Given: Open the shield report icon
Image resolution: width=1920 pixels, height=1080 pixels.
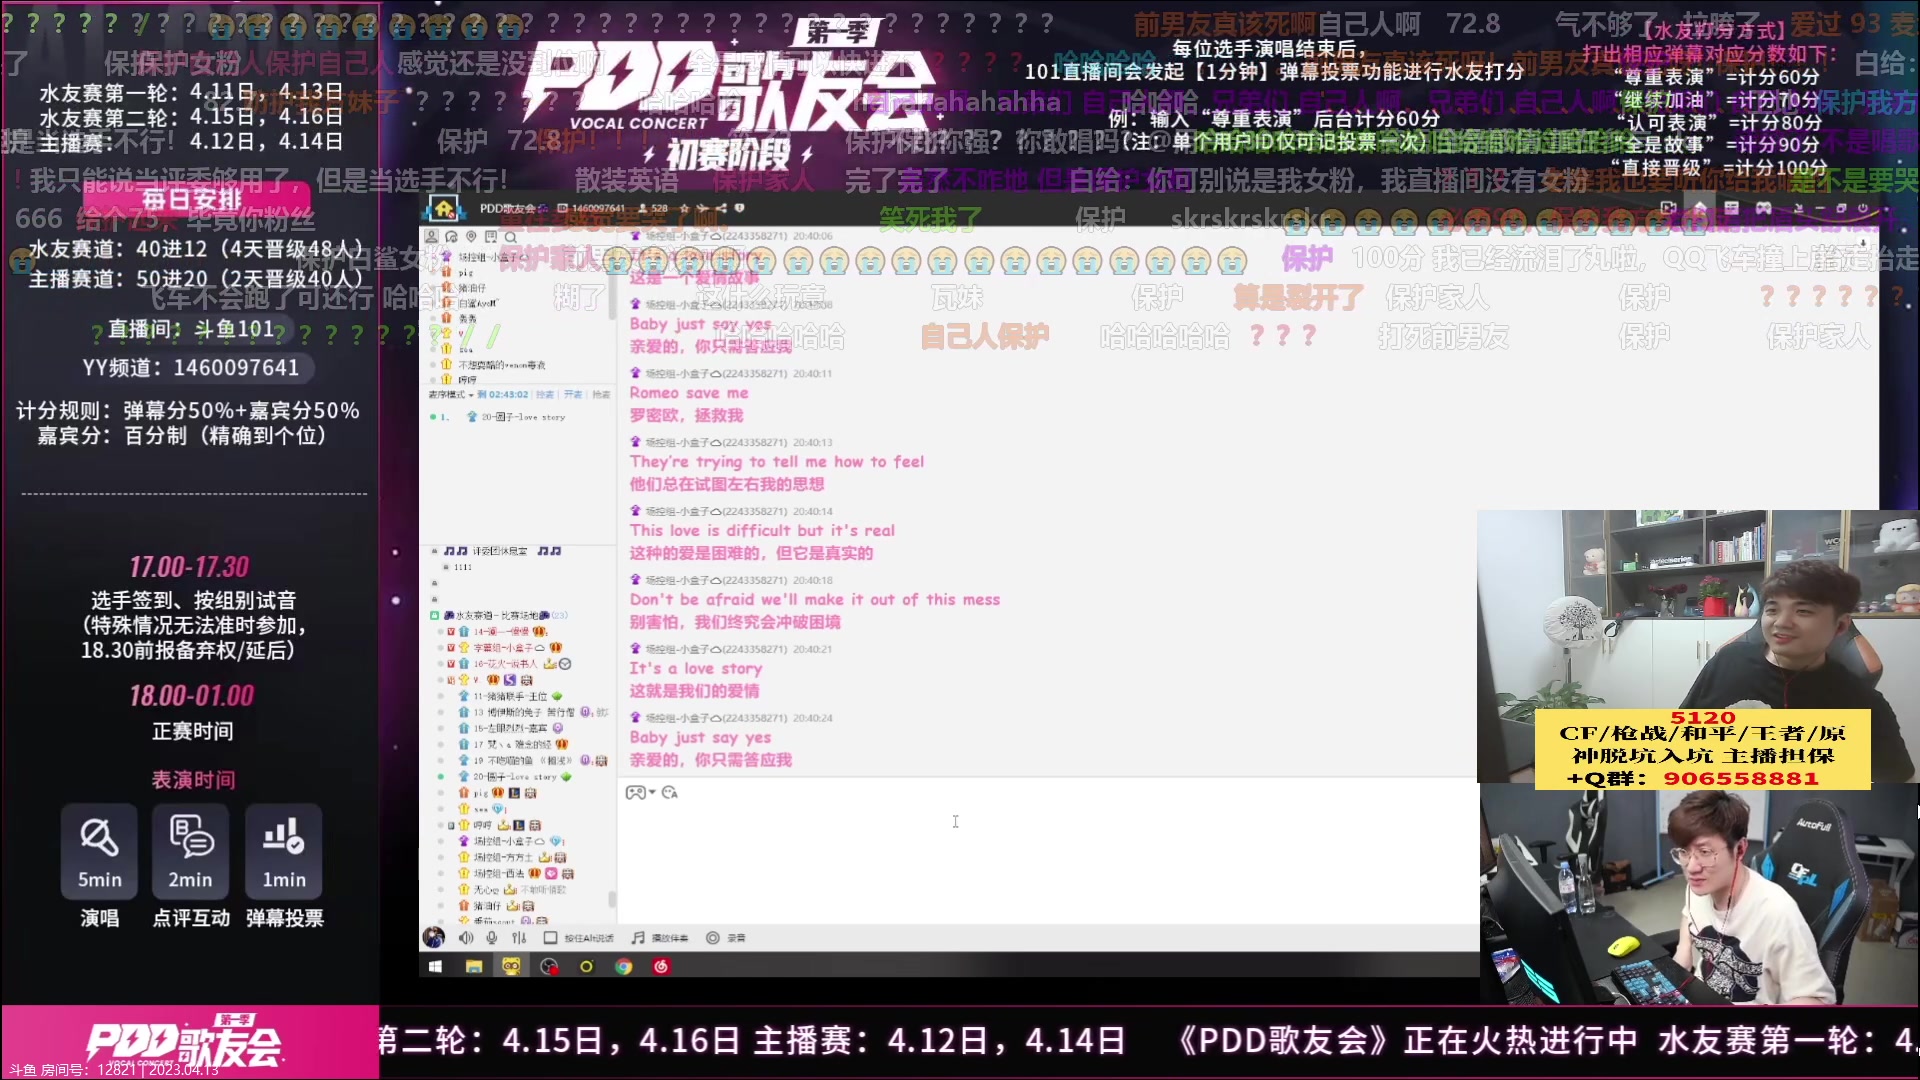Looking at the screenshot, I should point(739,208).
